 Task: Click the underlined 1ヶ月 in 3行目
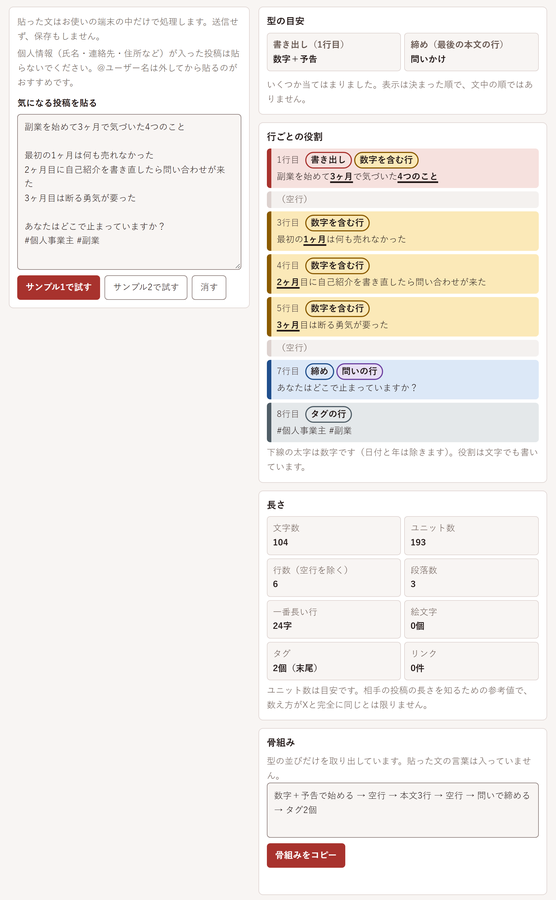click(314, 239)
